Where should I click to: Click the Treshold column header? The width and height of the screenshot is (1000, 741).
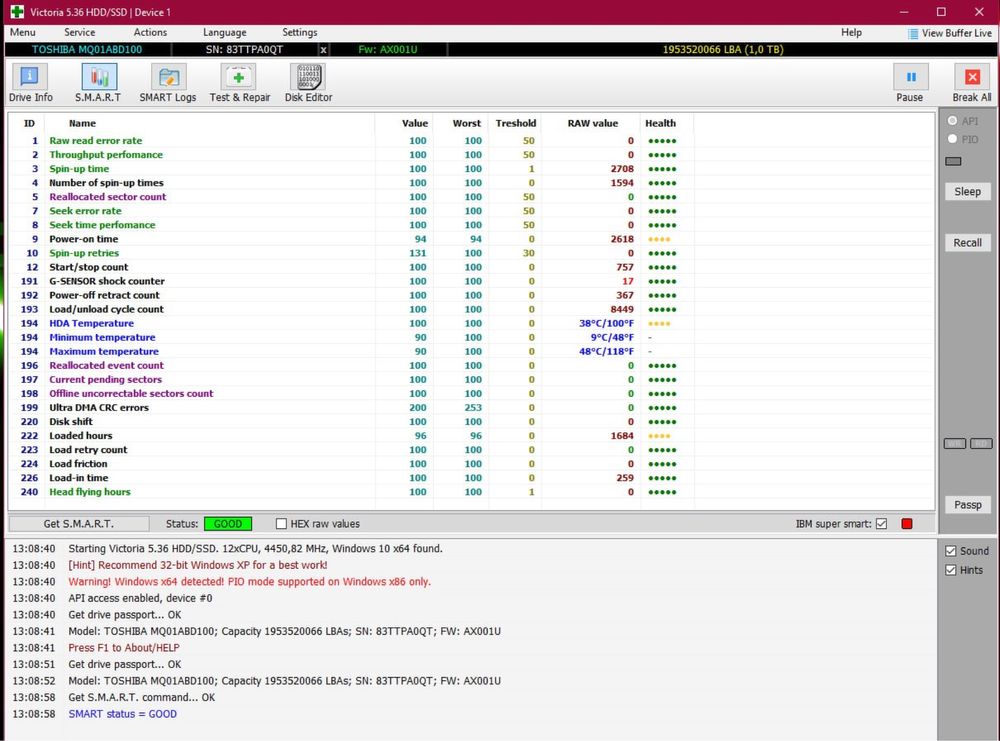[515, 123]
